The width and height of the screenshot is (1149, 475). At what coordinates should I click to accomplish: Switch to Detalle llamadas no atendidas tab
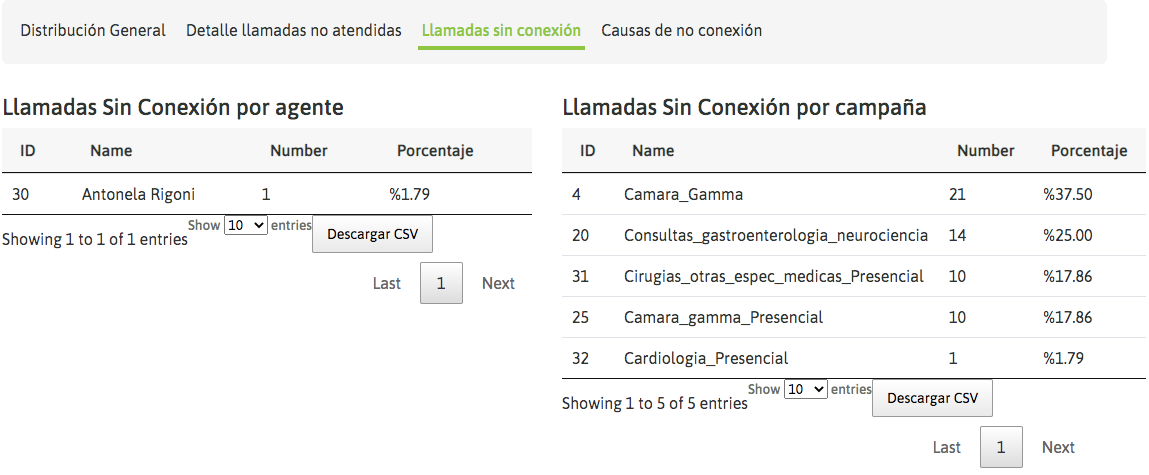[294, 31]
